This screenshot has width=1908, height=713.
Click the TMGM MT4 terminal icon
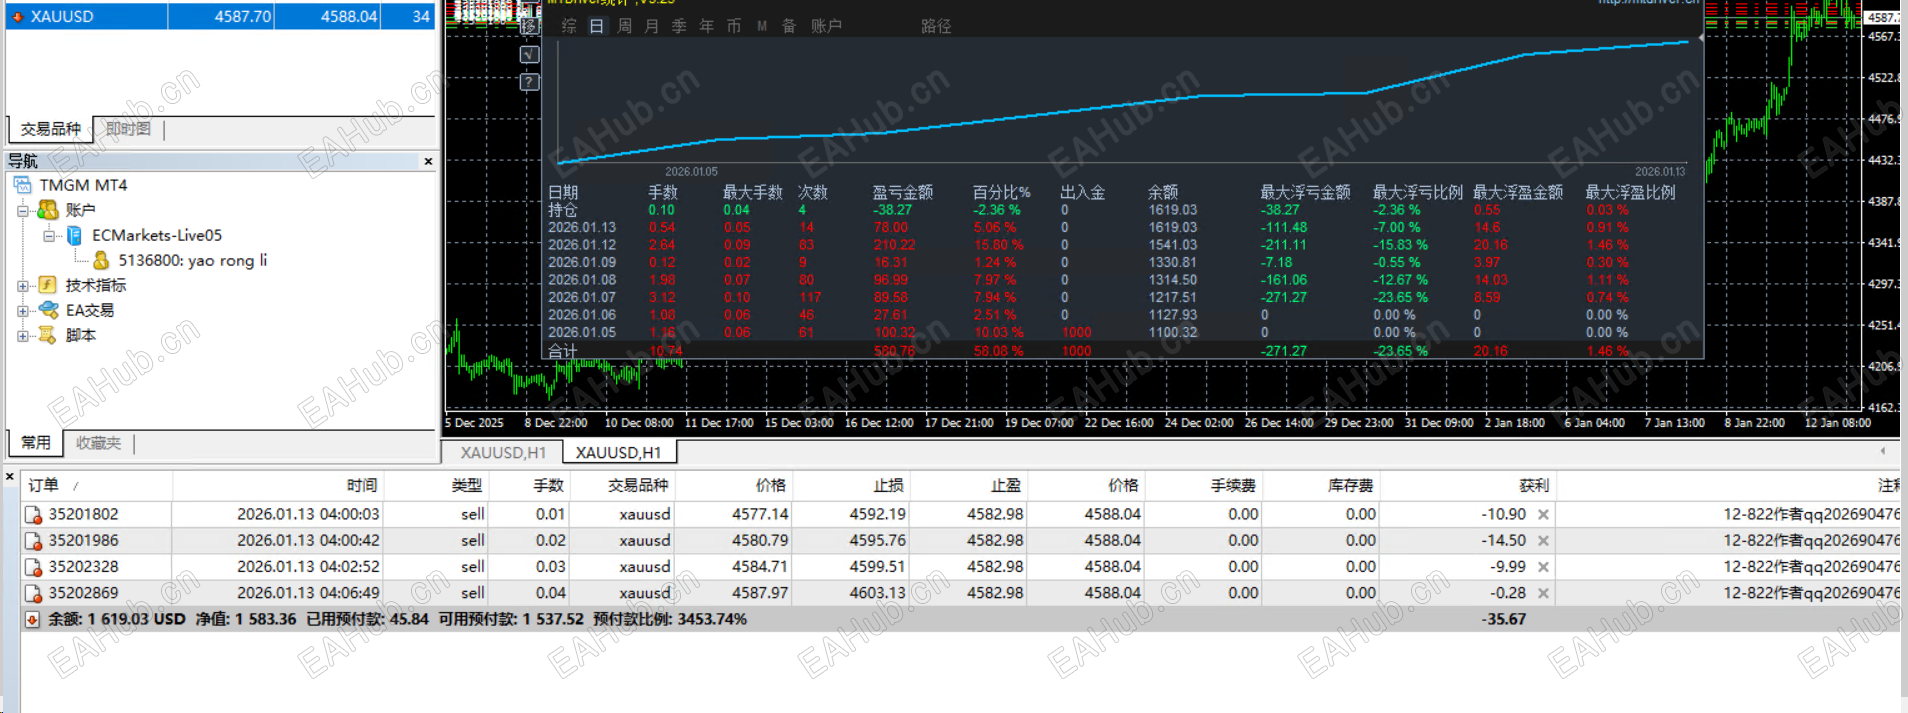point(23,185)
